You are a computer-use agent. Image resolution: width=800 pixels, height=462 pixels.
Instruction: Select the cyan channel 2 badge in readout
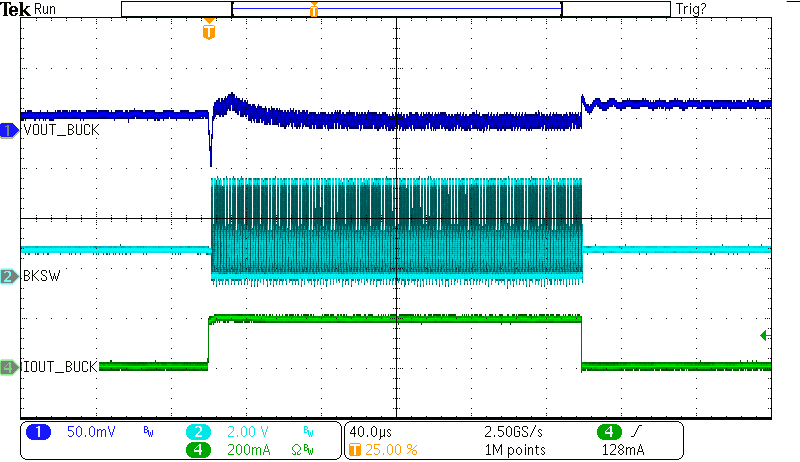(x=198, y=432)
